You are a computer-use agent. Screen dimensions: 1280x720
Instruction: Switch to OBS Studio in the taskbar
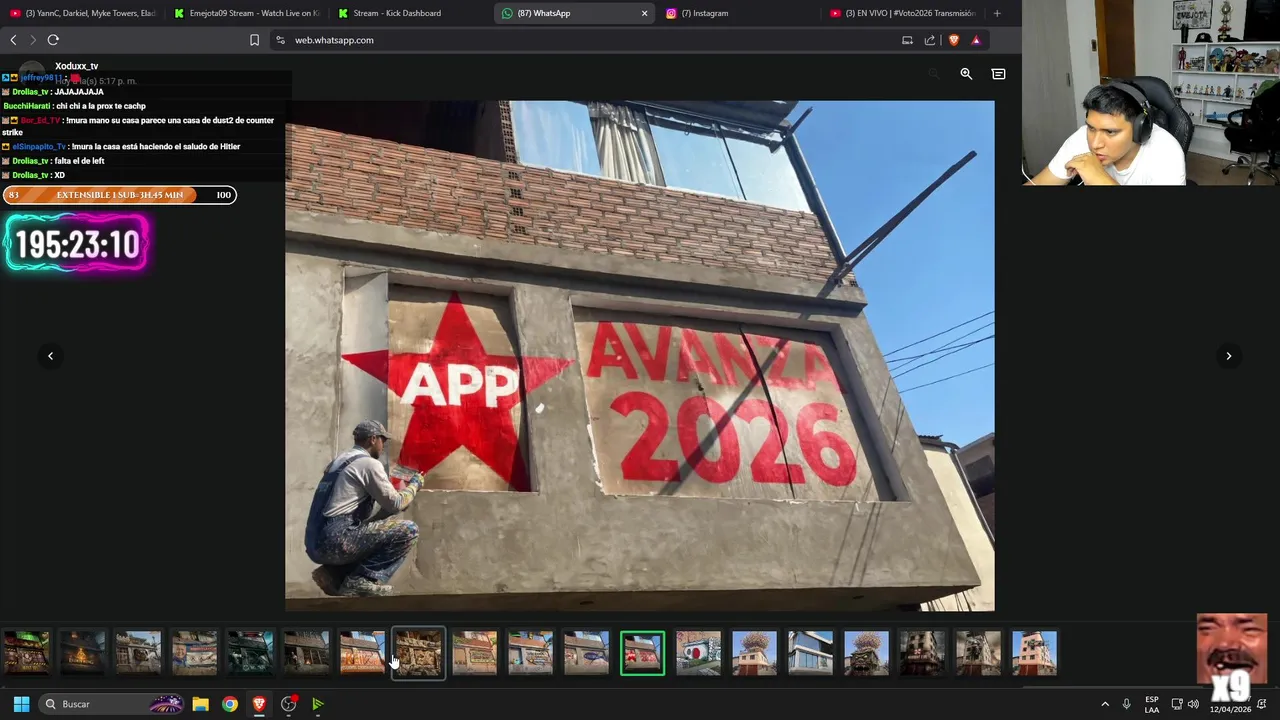pos(289,704)
